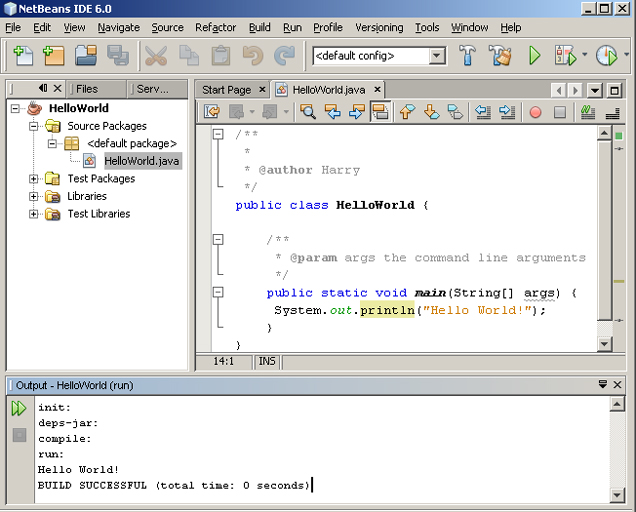Image resolution: width=636 pixels, height=512 pixels.
Task: Open Project folder icon in toolbar
Action: click(86, 56)
